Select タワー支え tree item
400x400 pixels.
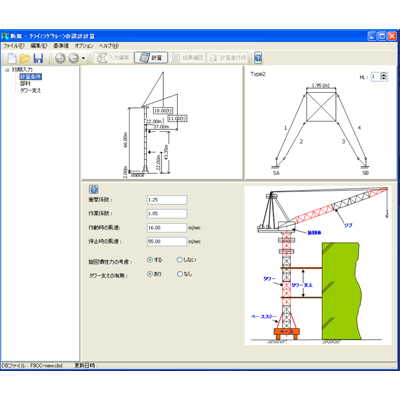tap(30, 90)
